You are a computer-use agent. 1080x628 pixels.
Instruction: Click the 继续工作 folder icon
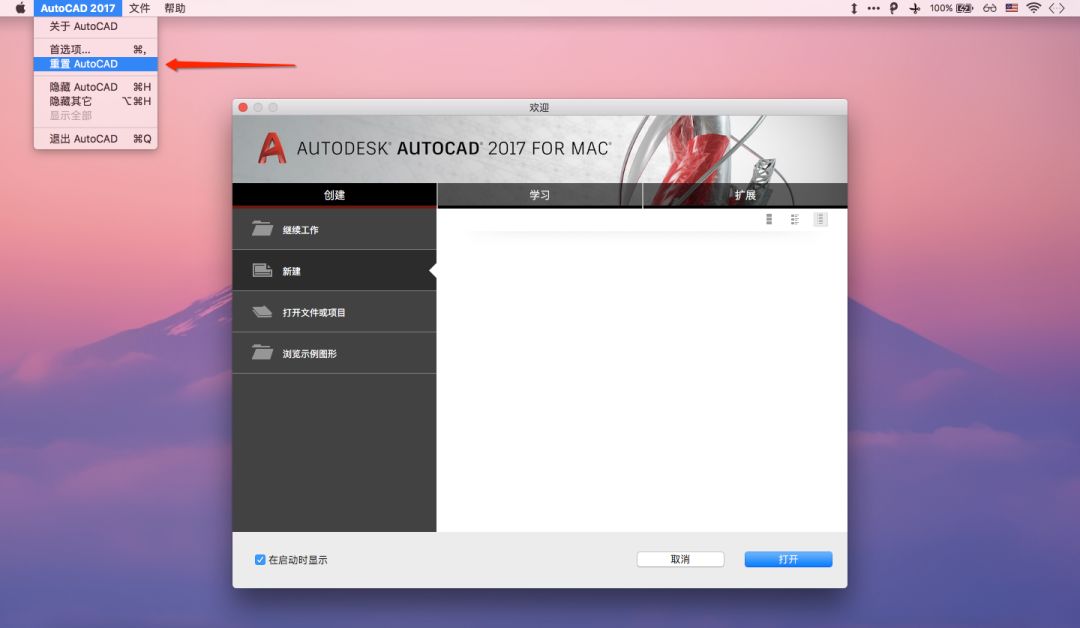[x=262, y=229]
